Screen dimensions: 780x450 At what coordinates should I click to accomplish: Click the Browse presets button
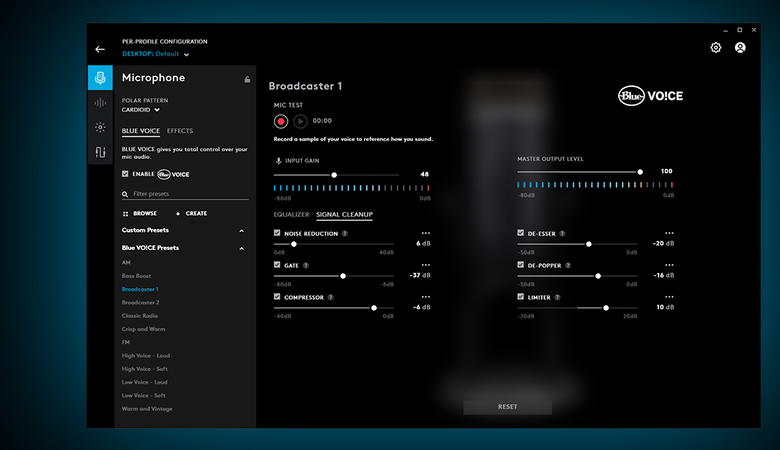point(140,213)
